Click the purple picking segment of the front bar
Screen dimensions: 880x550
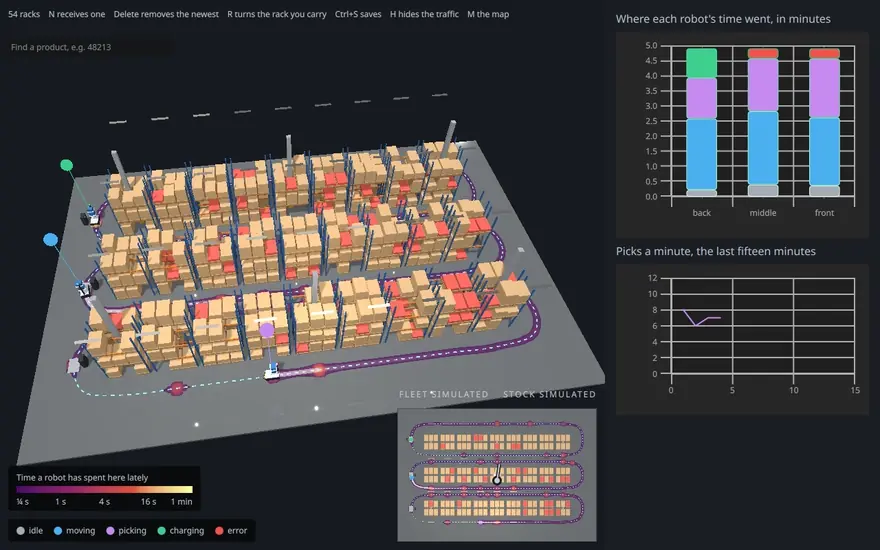(x=824, y=88)
